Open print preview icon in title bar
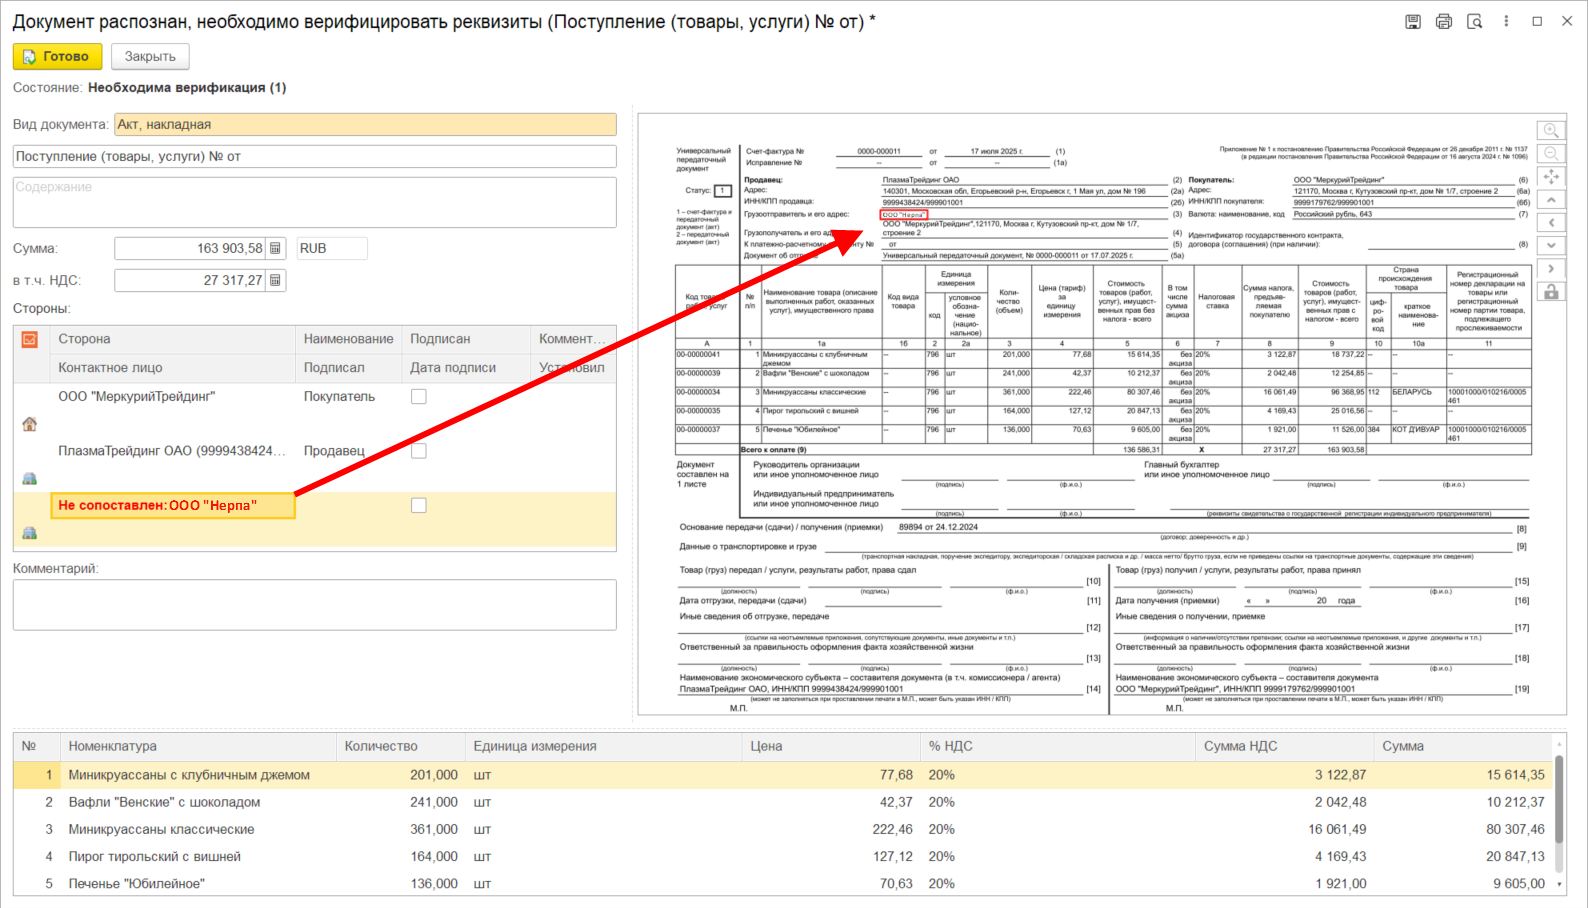This screenshot has width=1588, height=908. coord(1475,21)
